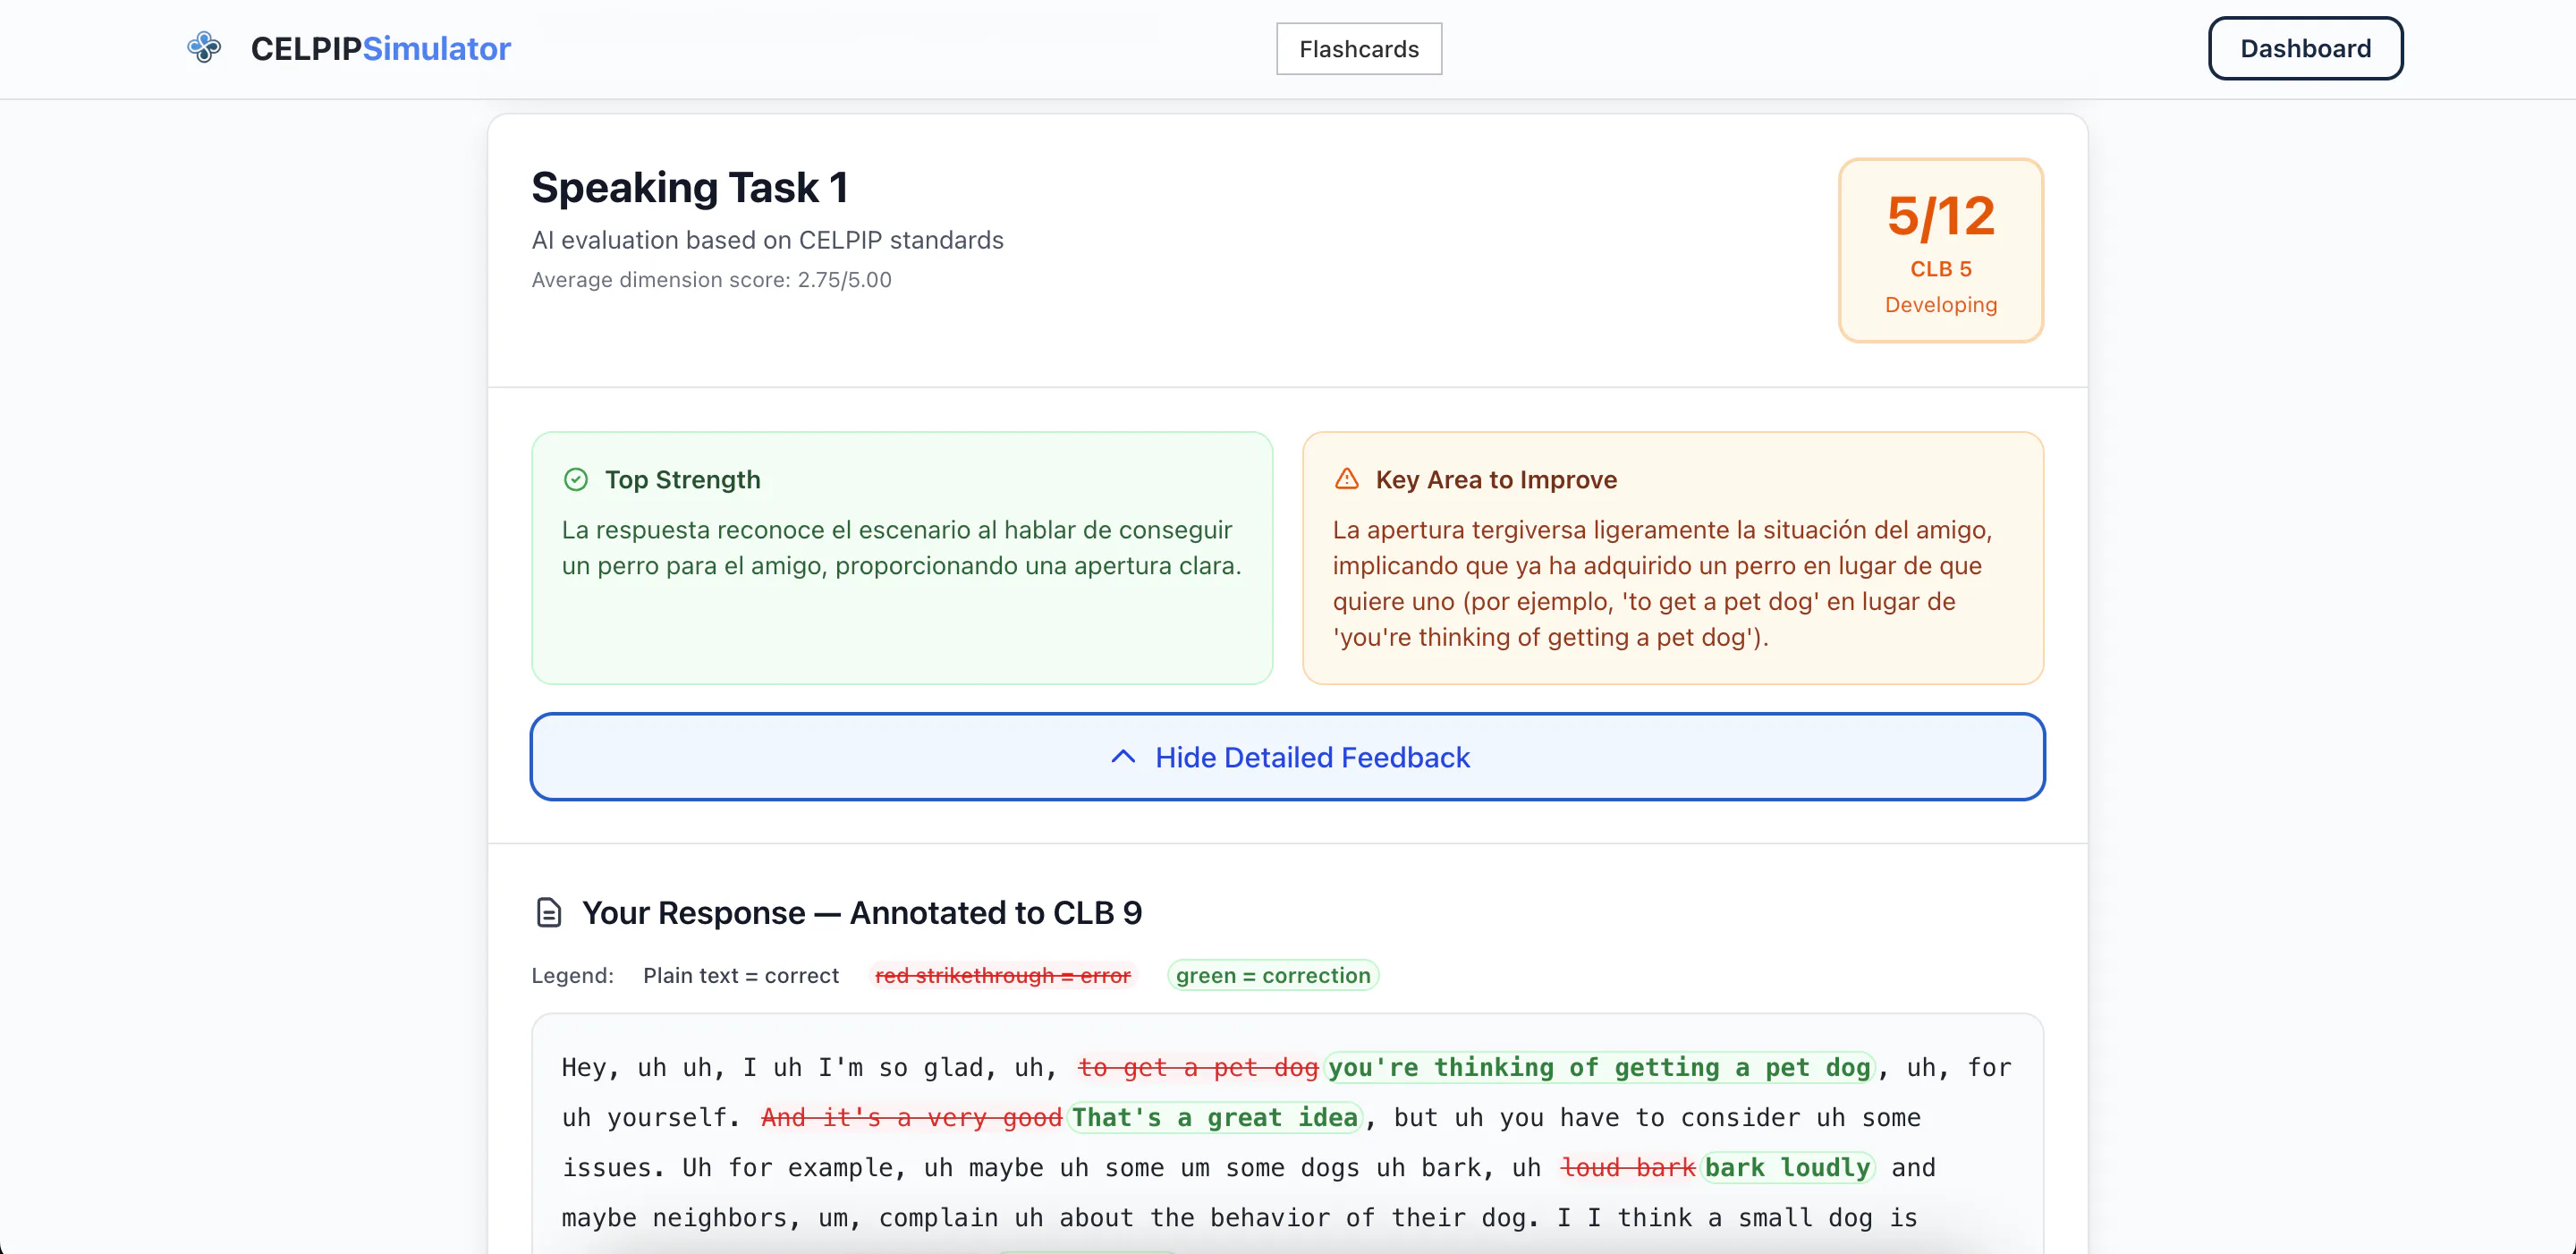Click the green checkmark icon beside Top Strength
Viewport: 2576px width, 1254px height.
pos(576,480)
